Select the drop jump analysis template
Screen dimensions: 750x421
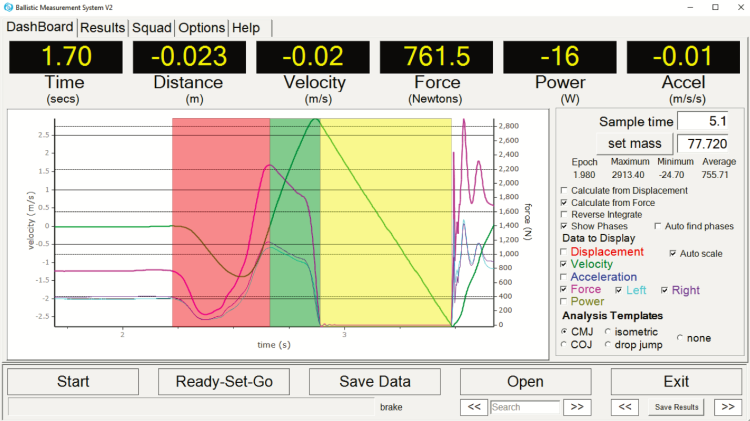(608, 345)
